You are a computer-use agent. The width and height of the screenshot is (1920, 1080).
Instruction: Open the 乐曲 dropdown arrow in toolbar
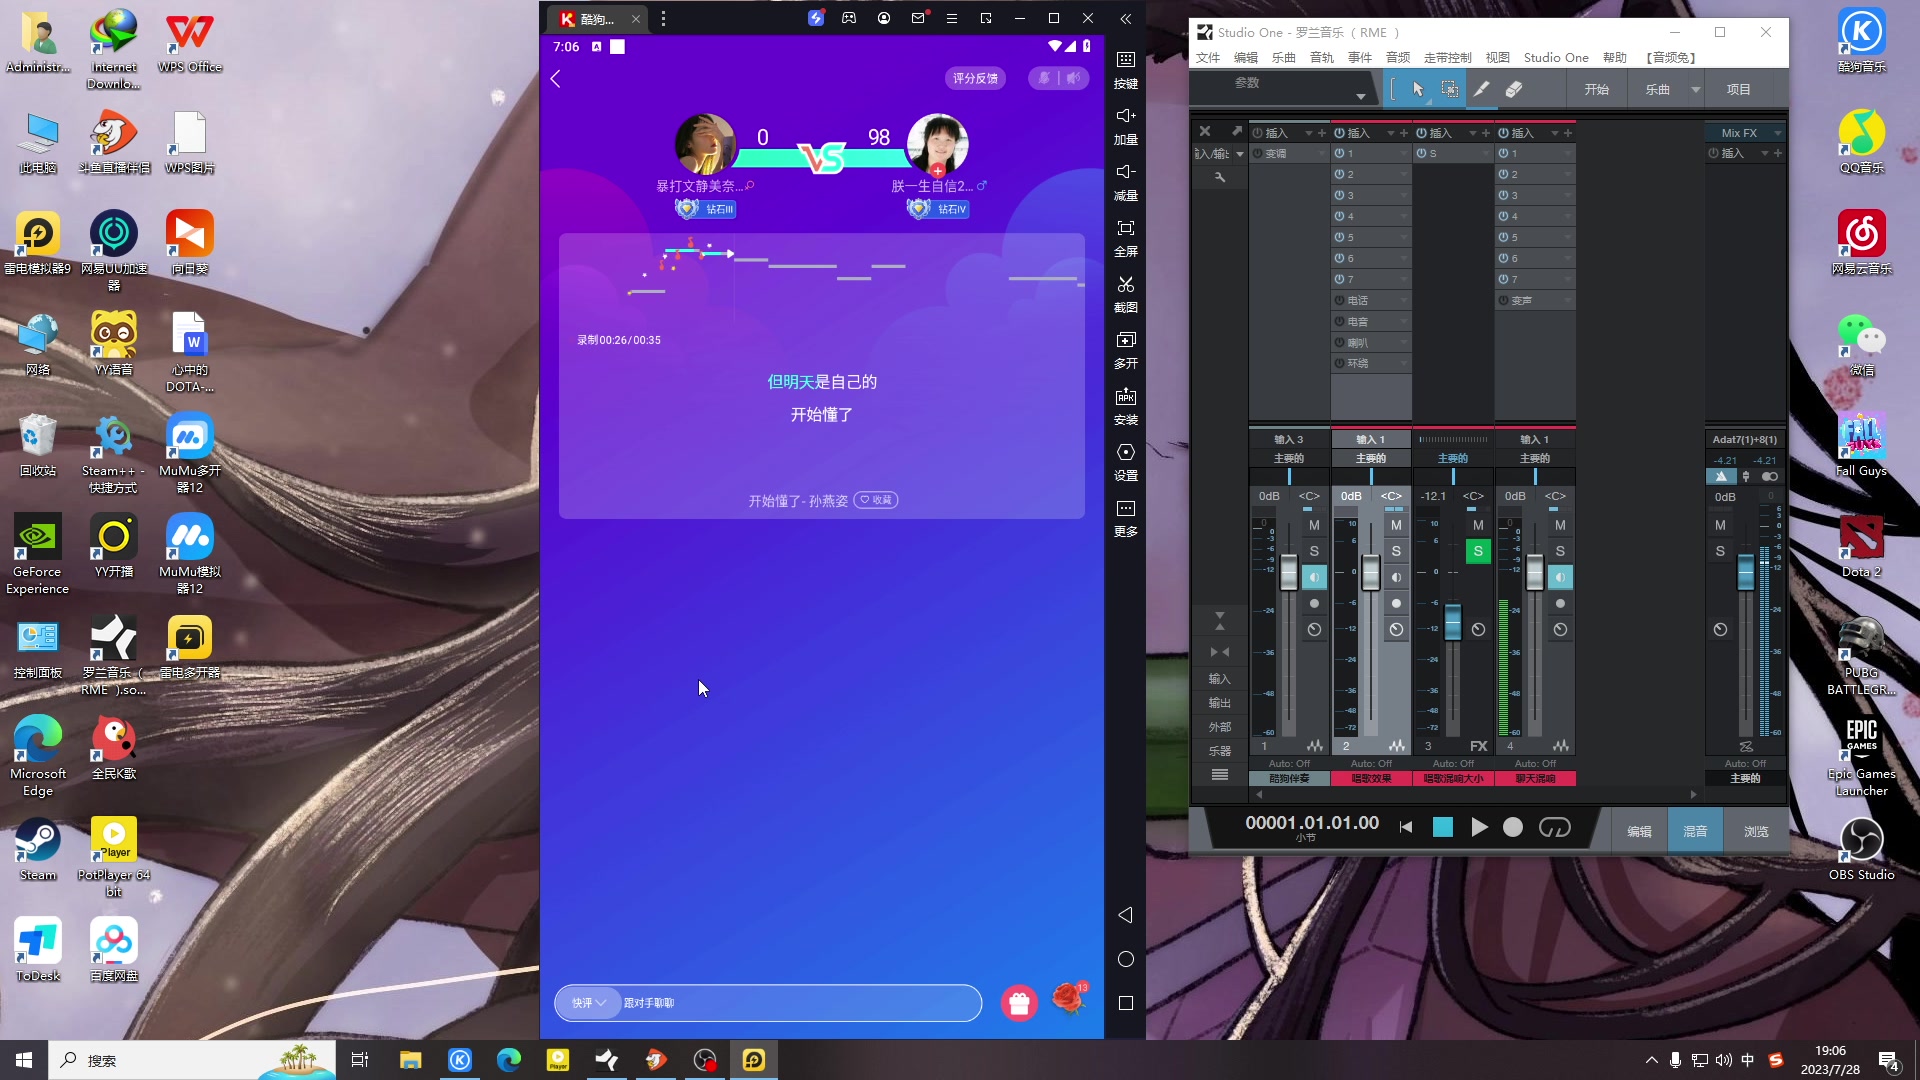click(1696, 90)
